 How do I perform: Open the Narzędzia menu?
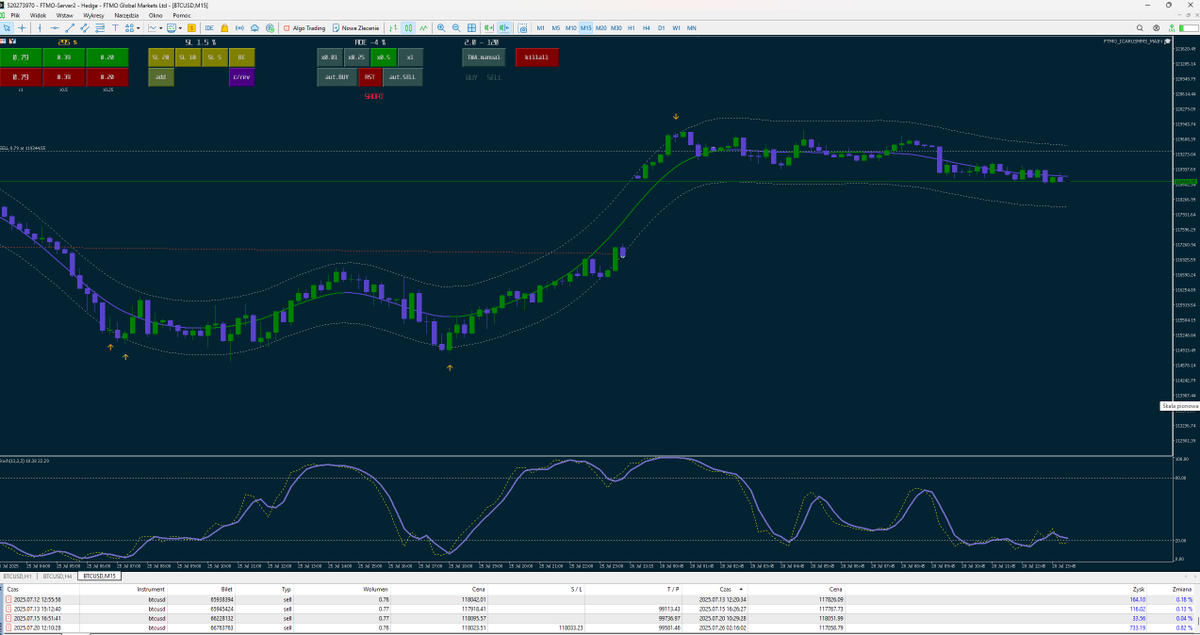coord(126,16)
